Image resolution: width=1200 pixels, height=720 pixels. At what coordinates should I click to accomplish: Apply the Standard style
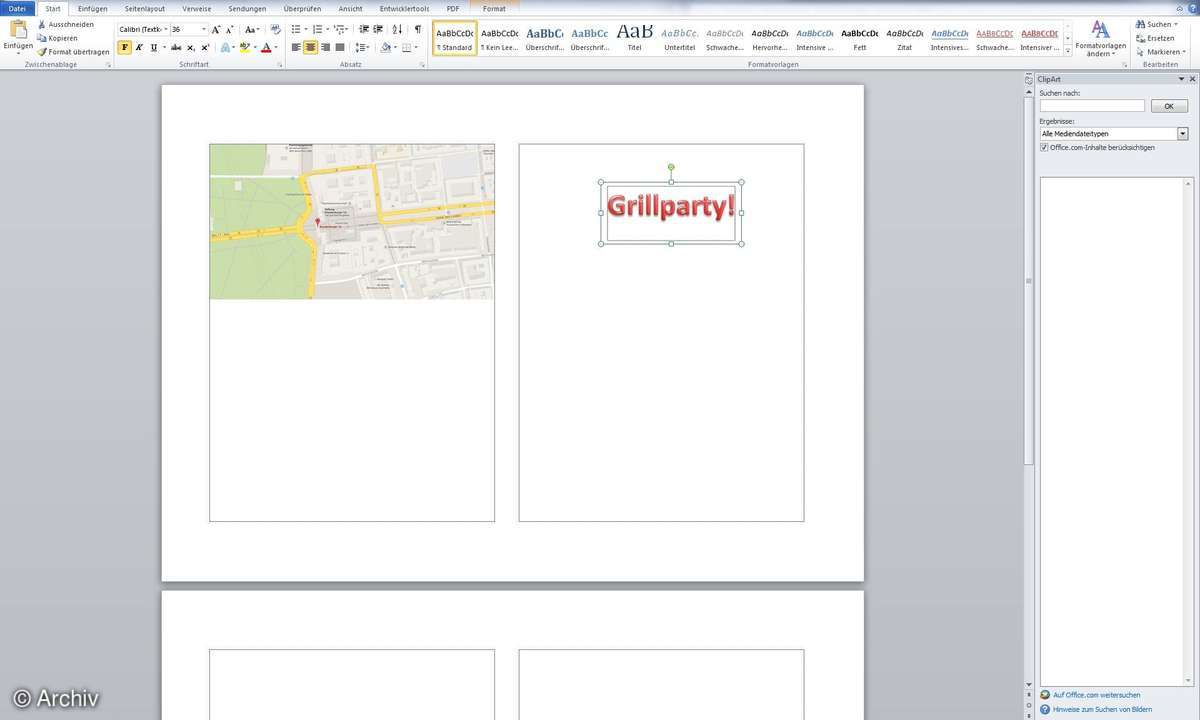[x=455, y=38]
